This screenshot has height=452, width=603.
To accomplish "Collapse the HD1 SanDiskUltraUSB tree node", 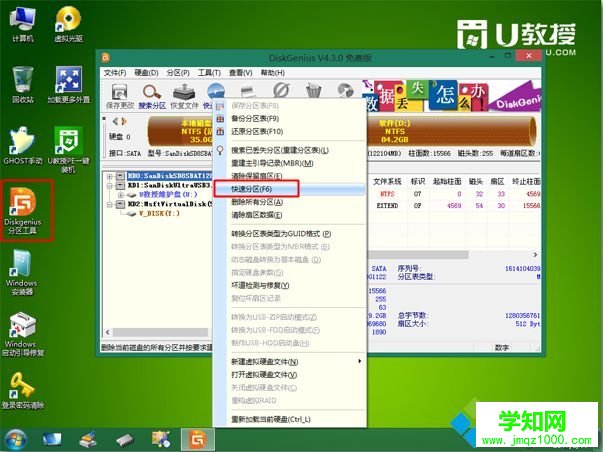I will pos(109,186).
